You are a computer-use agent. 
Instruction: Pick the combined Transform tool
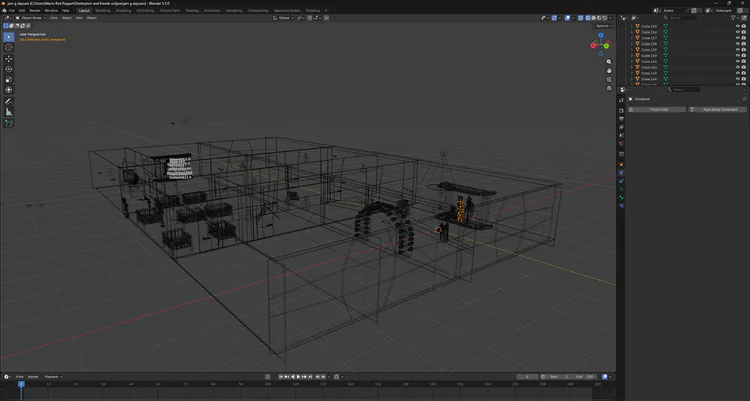9,89
